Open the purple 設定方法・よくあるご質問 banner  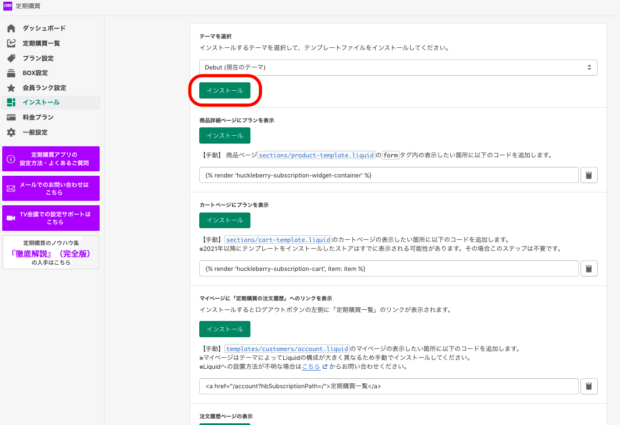click(x=50, y=159)
